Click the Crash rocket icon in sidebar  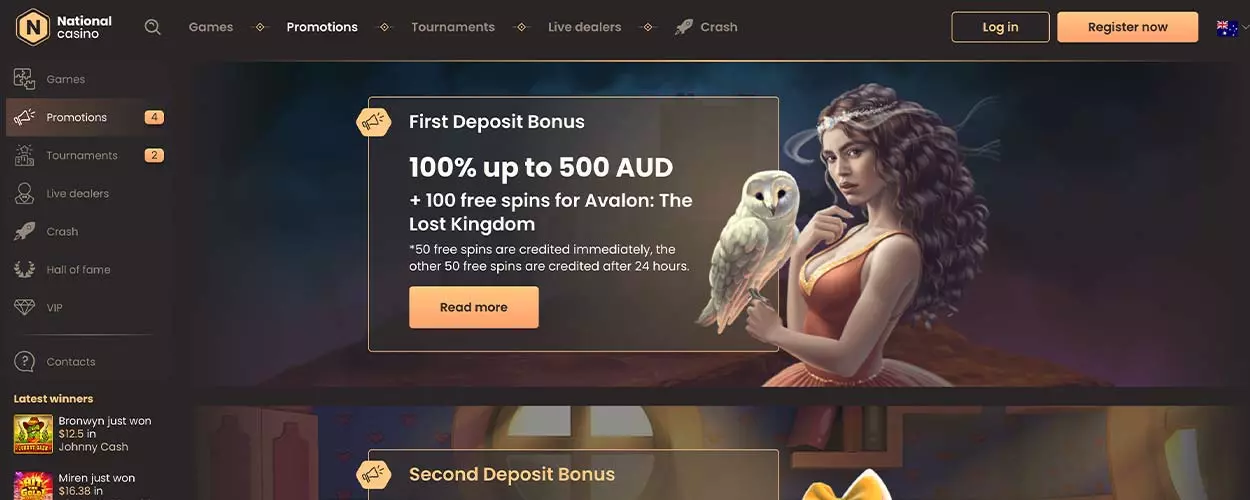click(x=25, y=231)
